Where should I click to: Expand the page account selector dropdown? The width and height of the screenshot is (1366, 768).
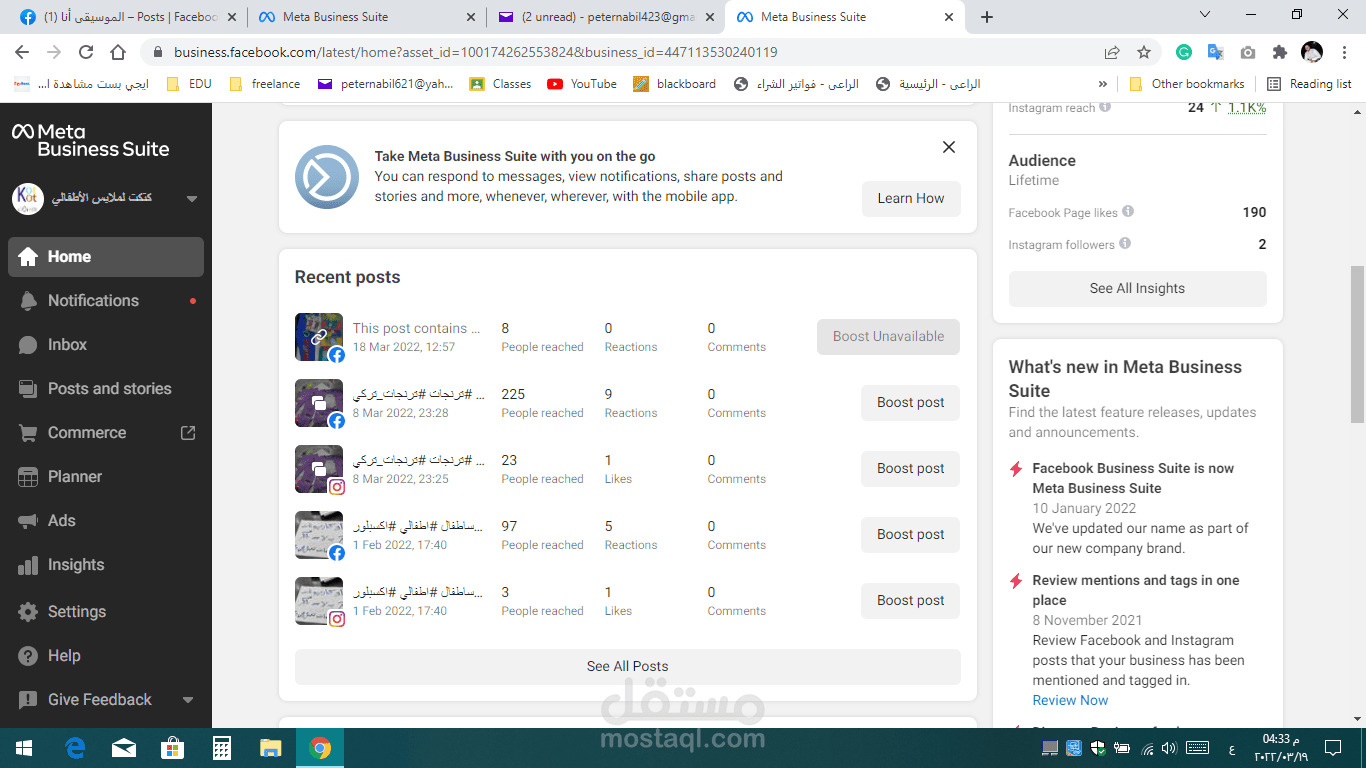click(192, 198)
